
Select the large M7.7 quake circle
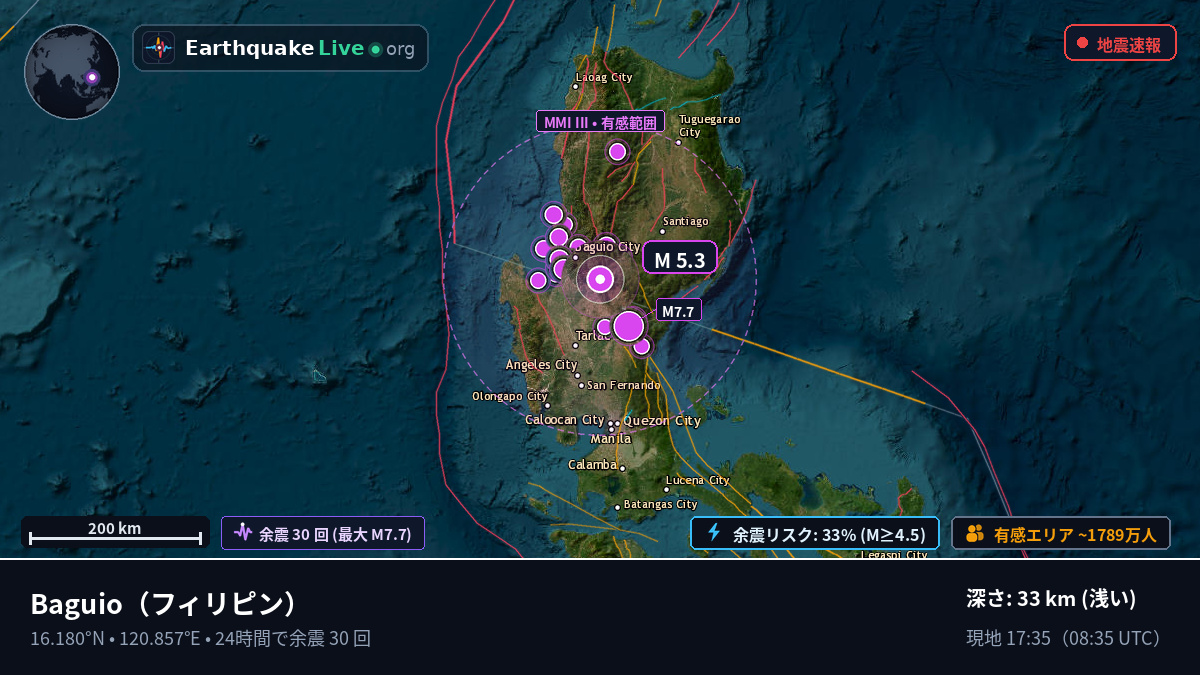coord(628,326)
